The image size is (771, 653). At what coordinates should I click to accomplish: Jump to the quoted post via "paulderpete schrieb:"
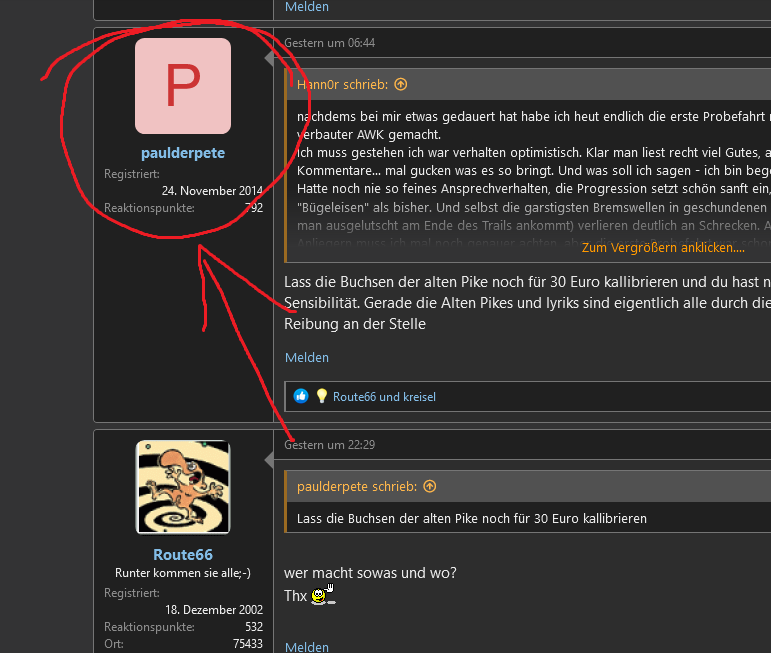(x=357, y=487)
